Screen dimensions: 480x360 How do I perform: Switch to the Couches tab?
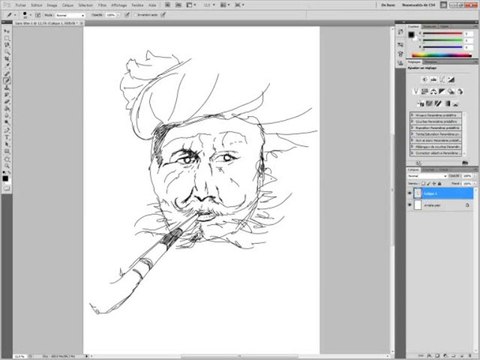429,170
